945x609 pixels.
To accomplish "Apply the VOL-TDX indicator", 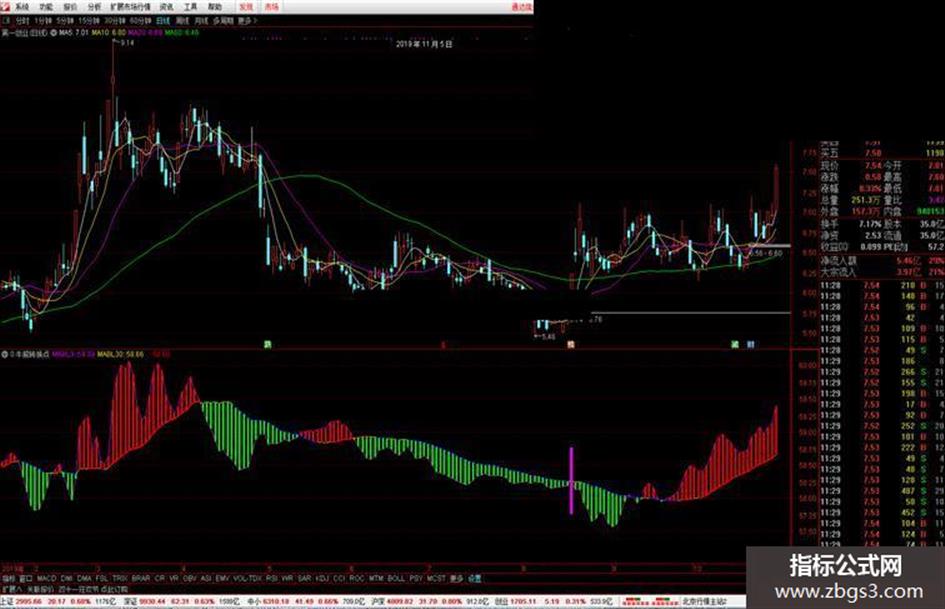I will click(247, 578).
